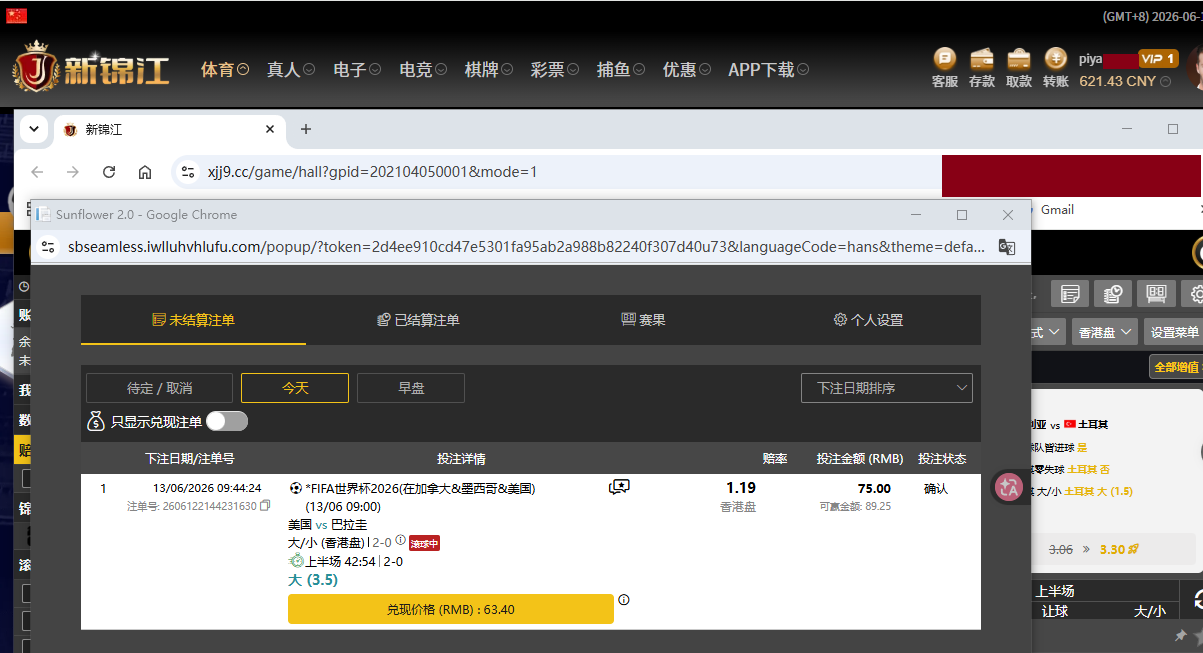The image size is (1203, 653).
Task: Open the Gmail bookmark
Action: 1057,210
